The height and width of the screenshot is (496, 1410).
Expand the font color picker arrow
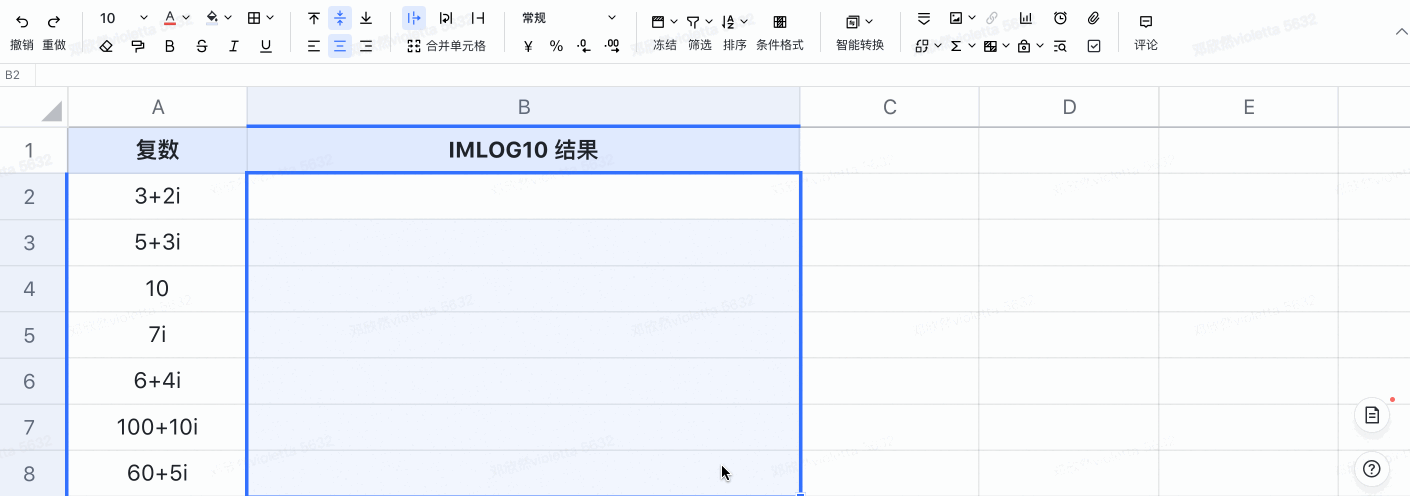186,18
